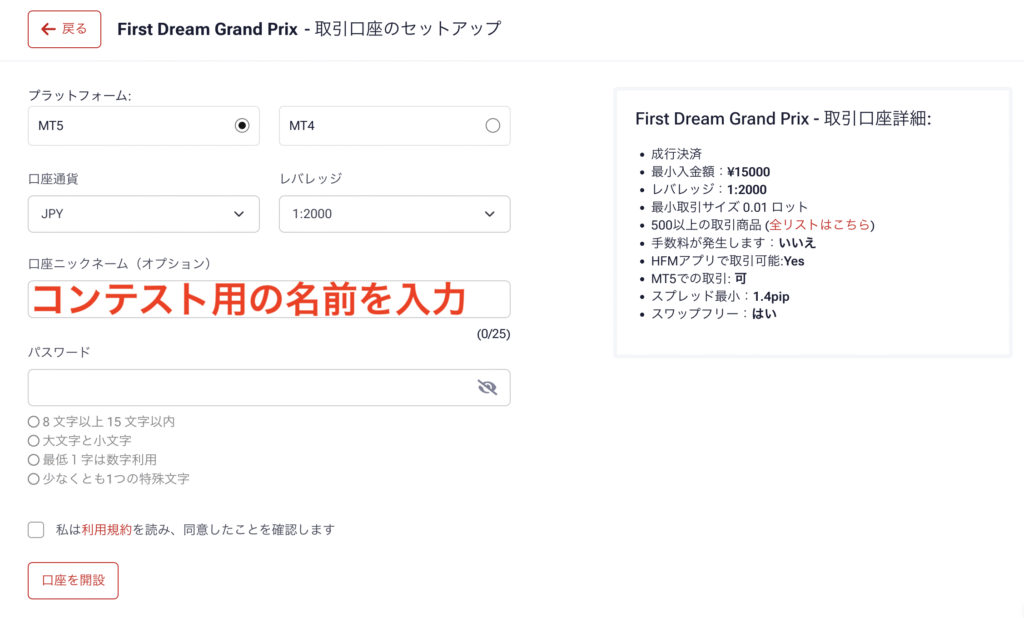Click the 8文字以上15文字以内 indicator circle
1024x618 pixels.
pyautogui.click(x=34, y=422)
